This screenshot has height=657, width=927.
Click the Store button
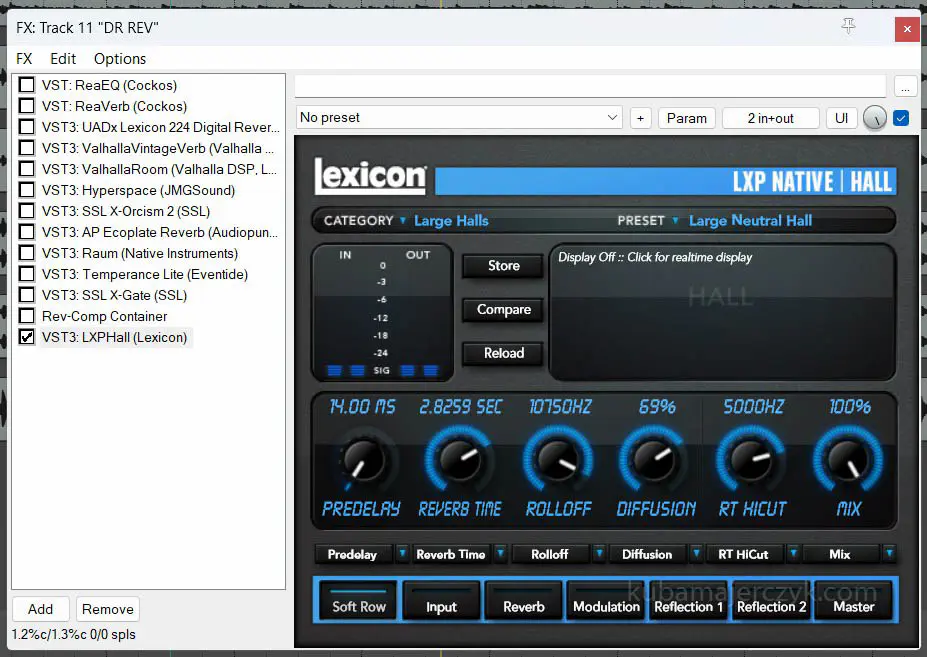503,266
